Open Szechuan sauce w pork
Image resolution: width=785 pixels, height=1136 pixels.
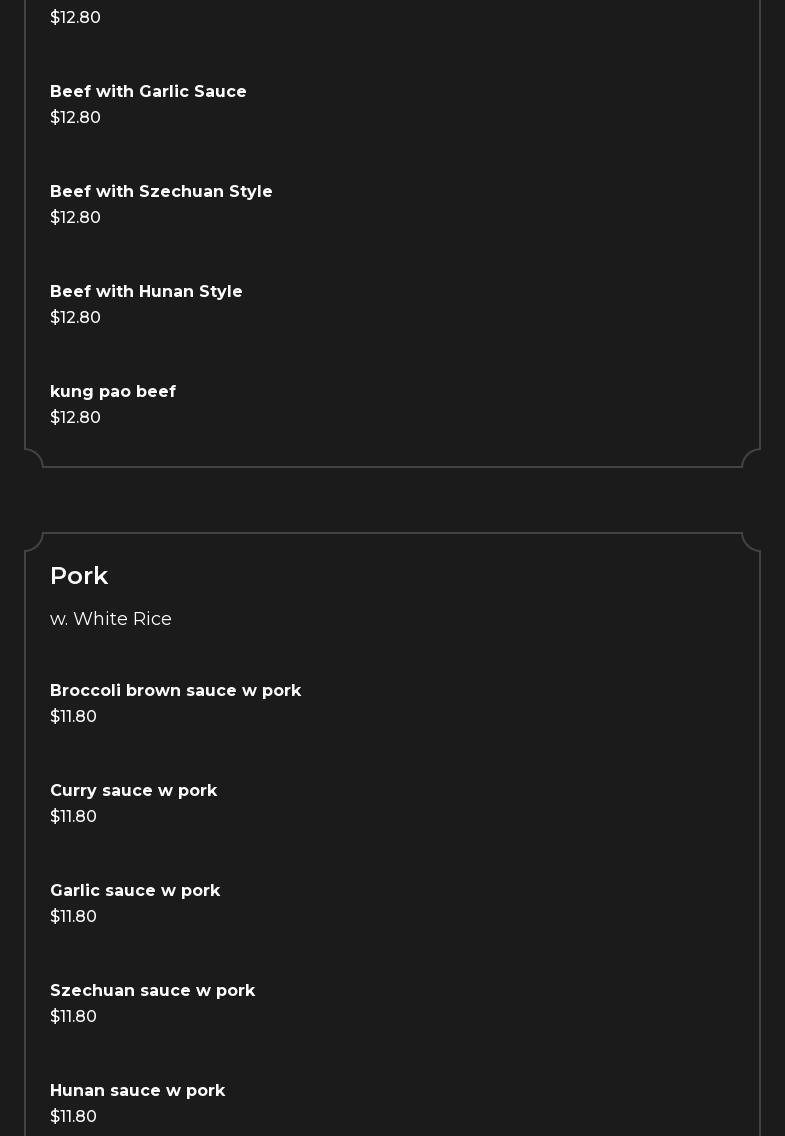click(152, 990)
